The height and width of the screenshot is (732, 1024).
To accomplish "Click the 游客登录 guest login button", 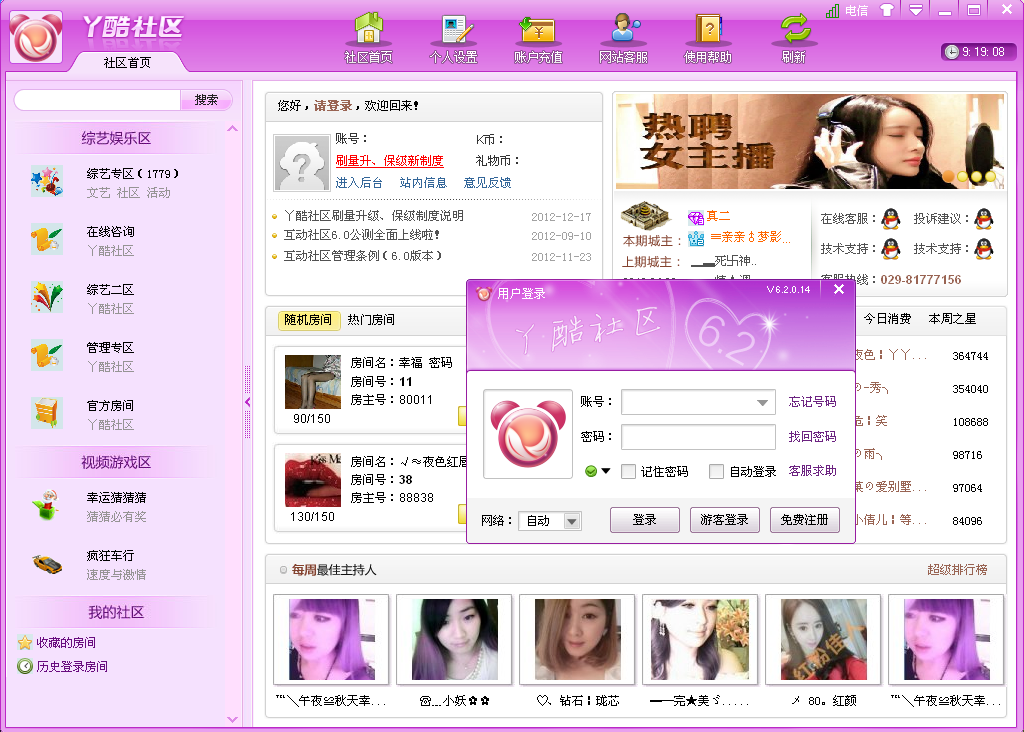I will pos(725,520).
